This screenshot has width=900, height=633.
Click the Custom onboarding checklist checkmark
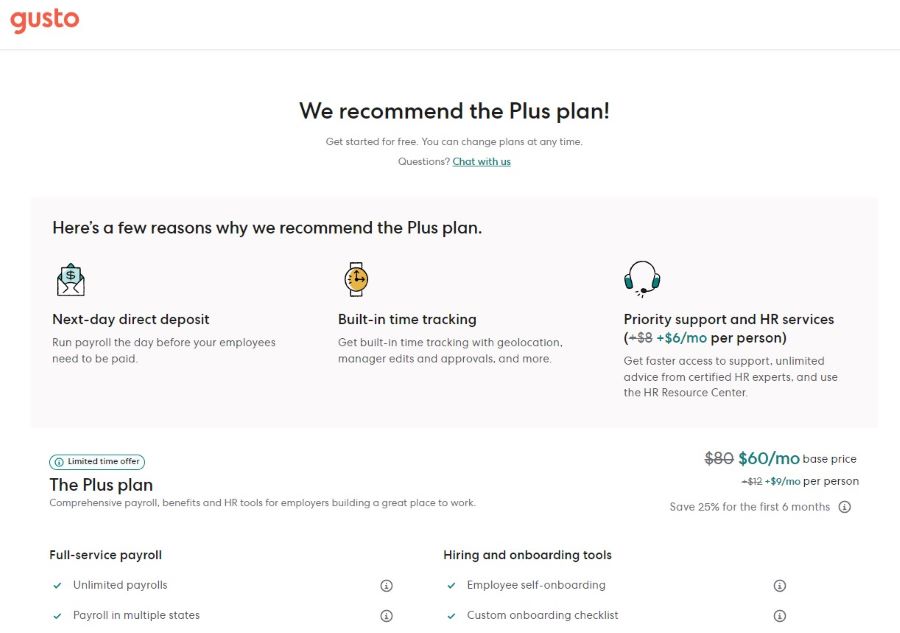(451, 616)
